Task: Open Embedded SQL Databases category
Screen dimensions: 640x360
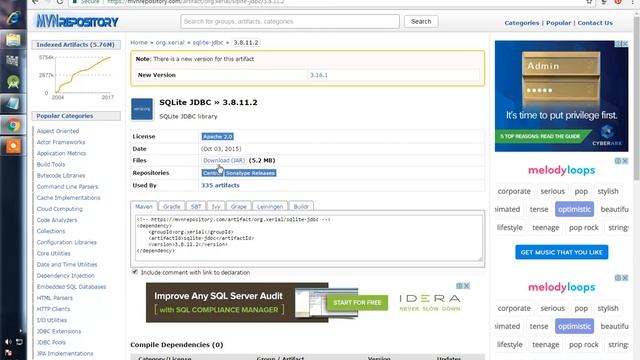Action: coord(71,287)
